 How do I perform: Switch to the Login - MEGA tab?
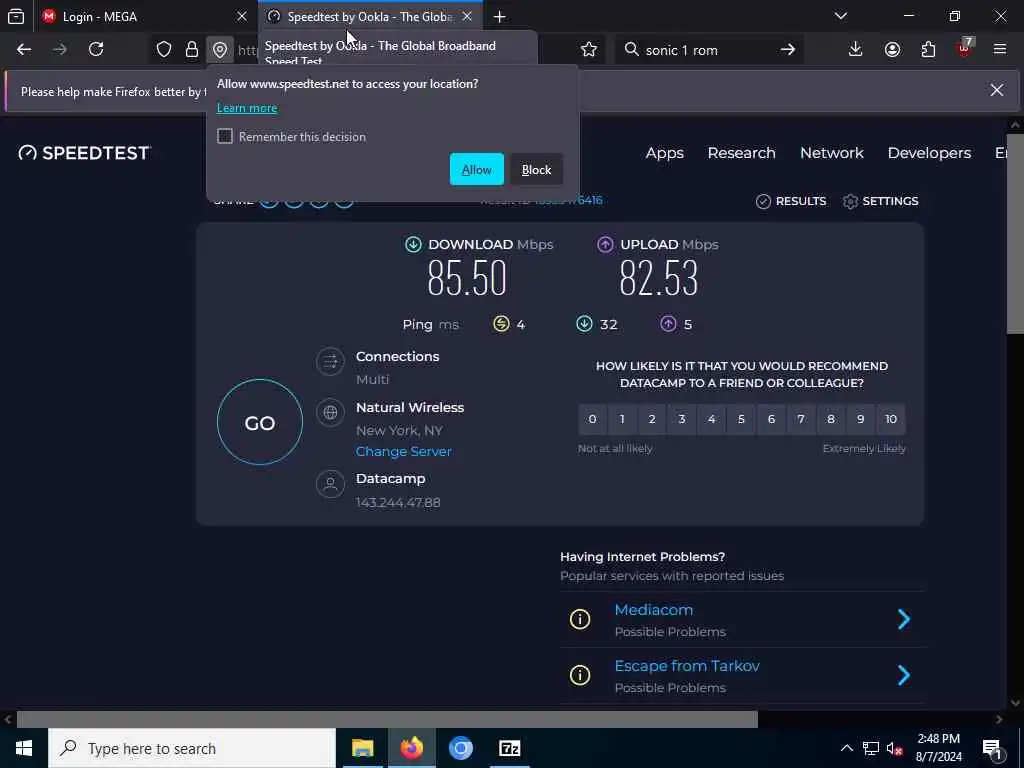coord(145,17)
